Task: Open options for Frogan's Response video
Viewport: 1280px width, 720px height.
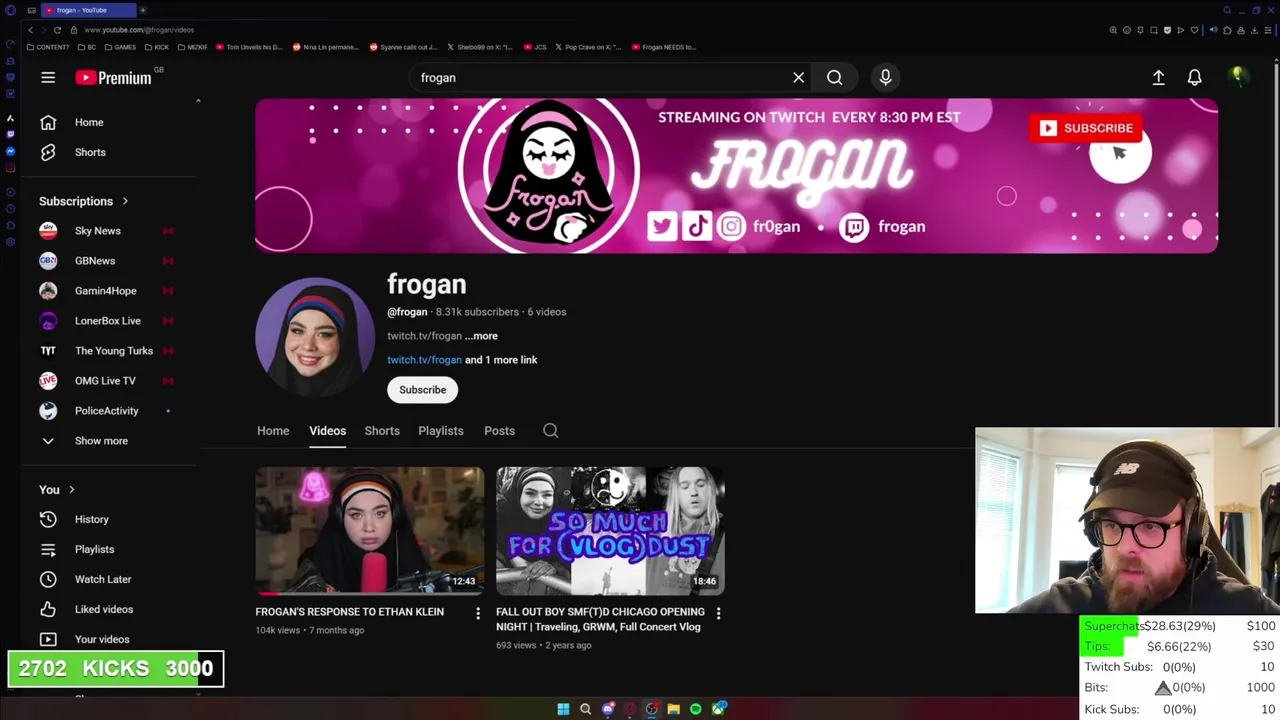Action: coord(477,613)
